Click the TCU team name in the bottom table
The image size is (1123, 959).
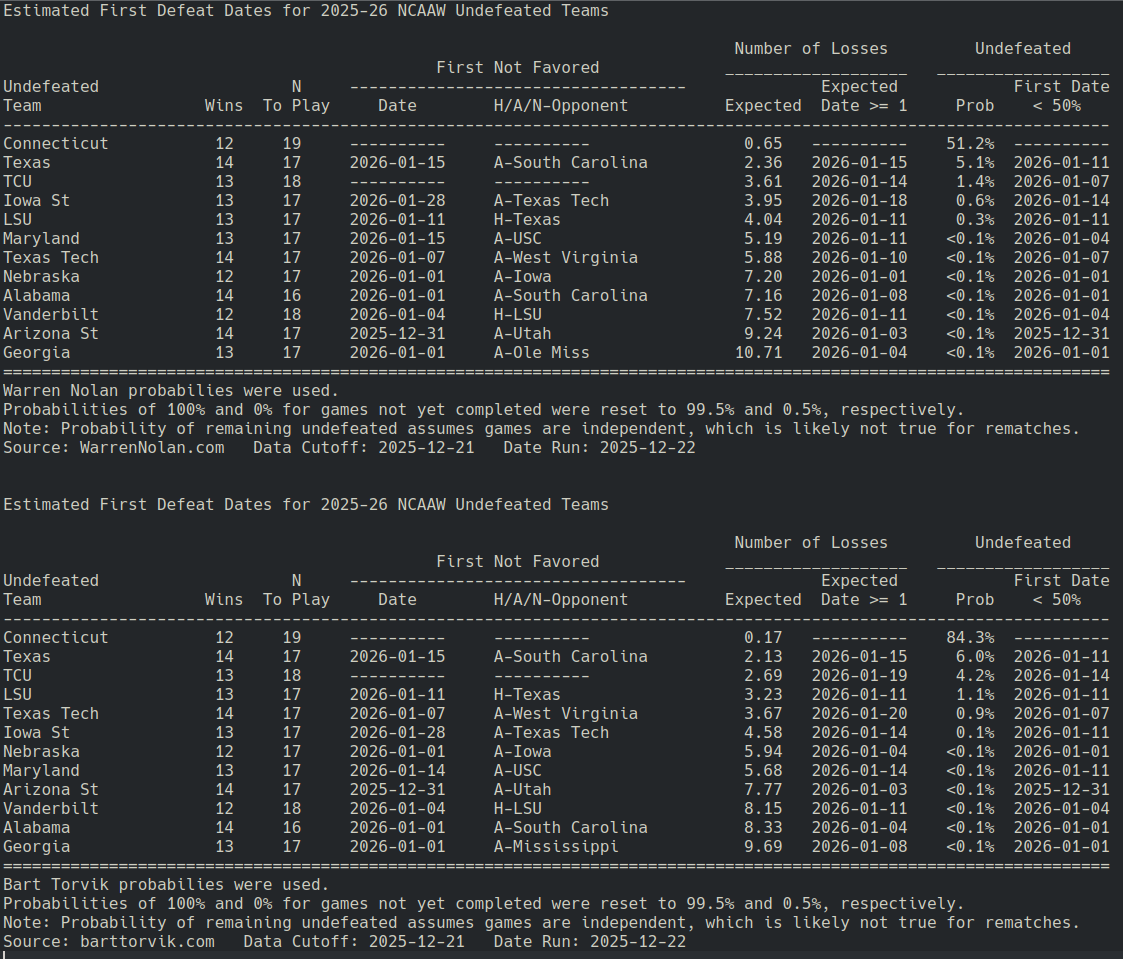(17, 675)
